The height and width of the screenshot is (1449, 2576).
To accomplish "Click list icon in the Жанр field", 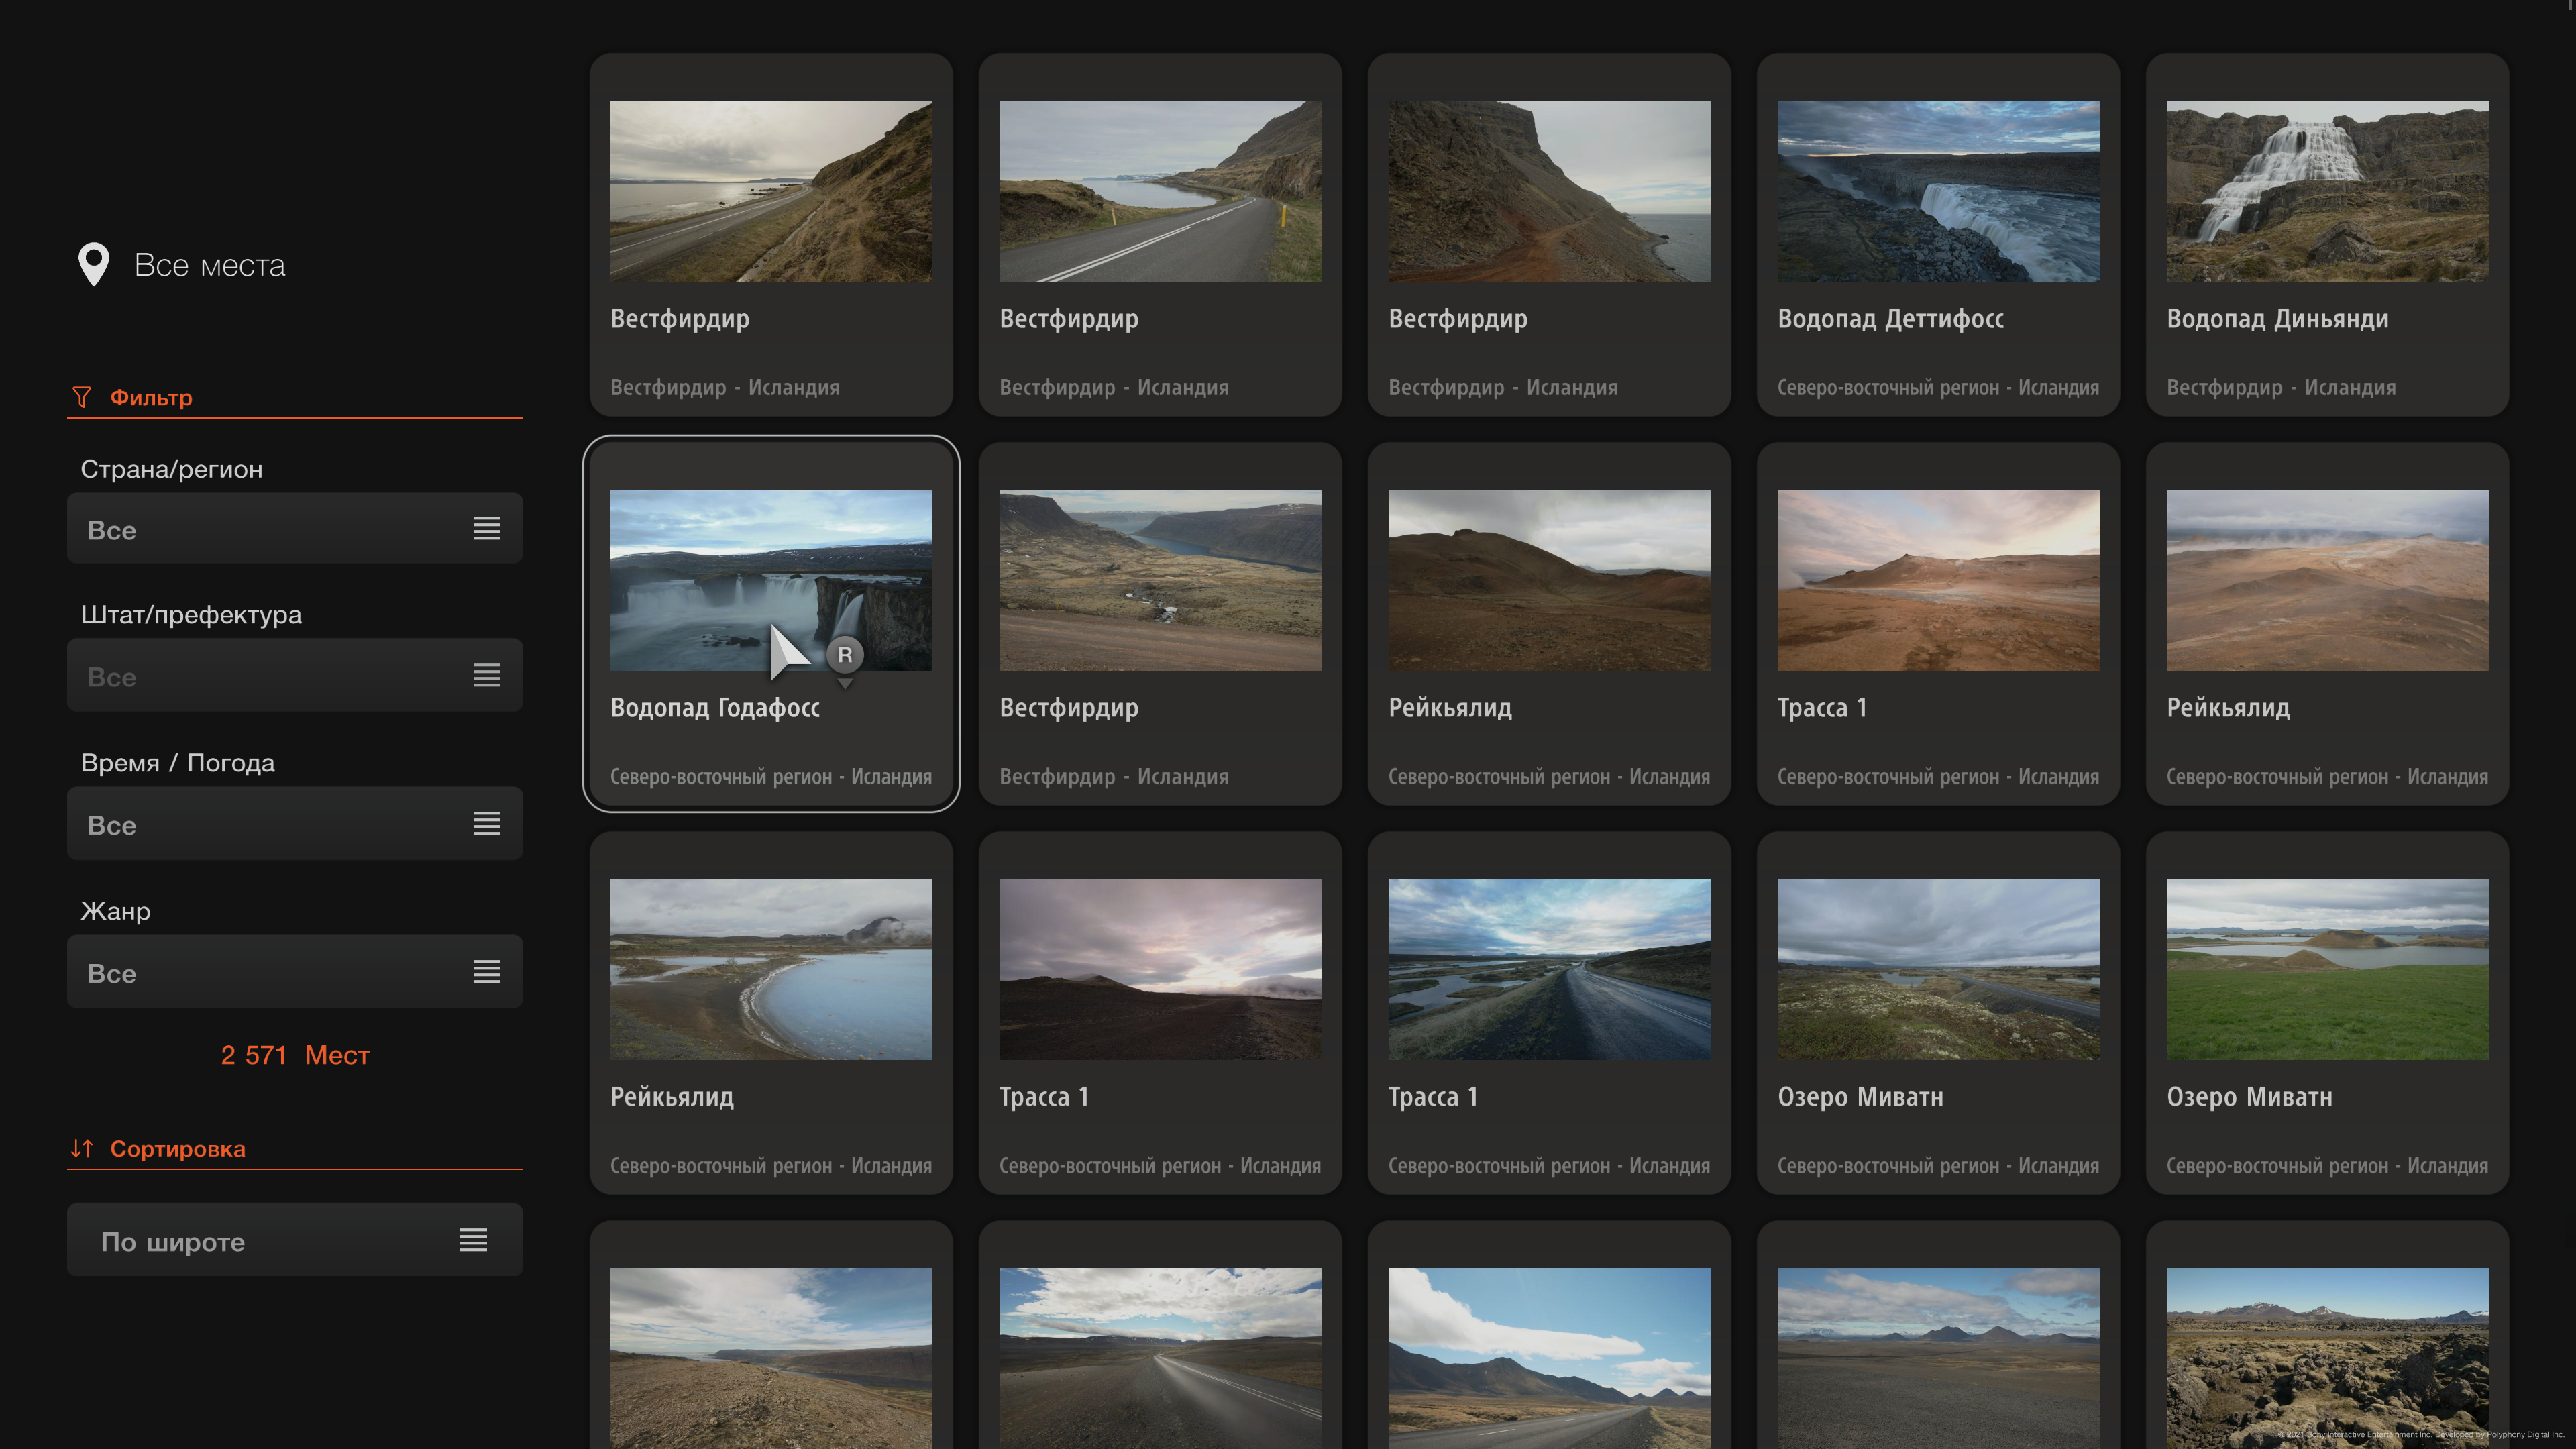I will tap(486, 972).
